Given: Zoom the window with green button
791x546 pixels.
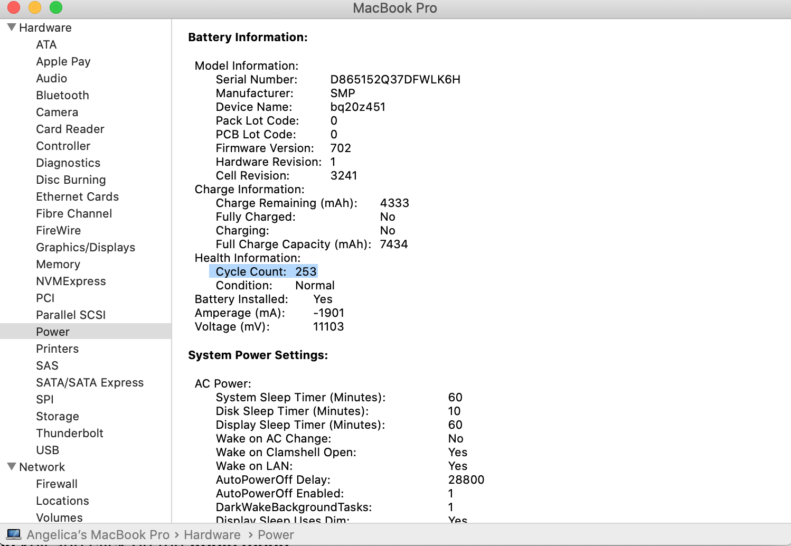Looking at the screenshot, I should [56, 8].
